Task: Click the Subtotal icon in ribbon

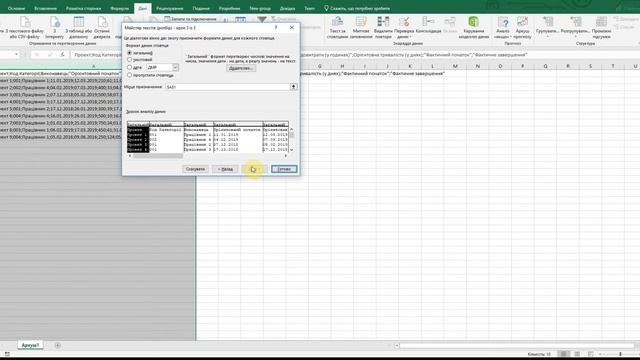Action: pos(601,27)
